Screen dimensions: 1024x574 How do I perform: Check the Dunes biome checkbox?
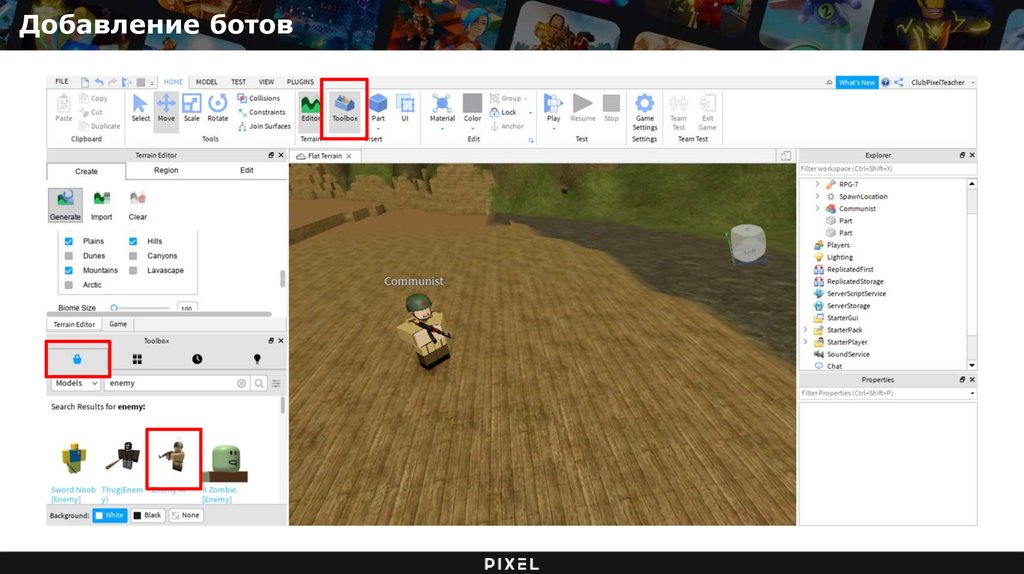69,256
